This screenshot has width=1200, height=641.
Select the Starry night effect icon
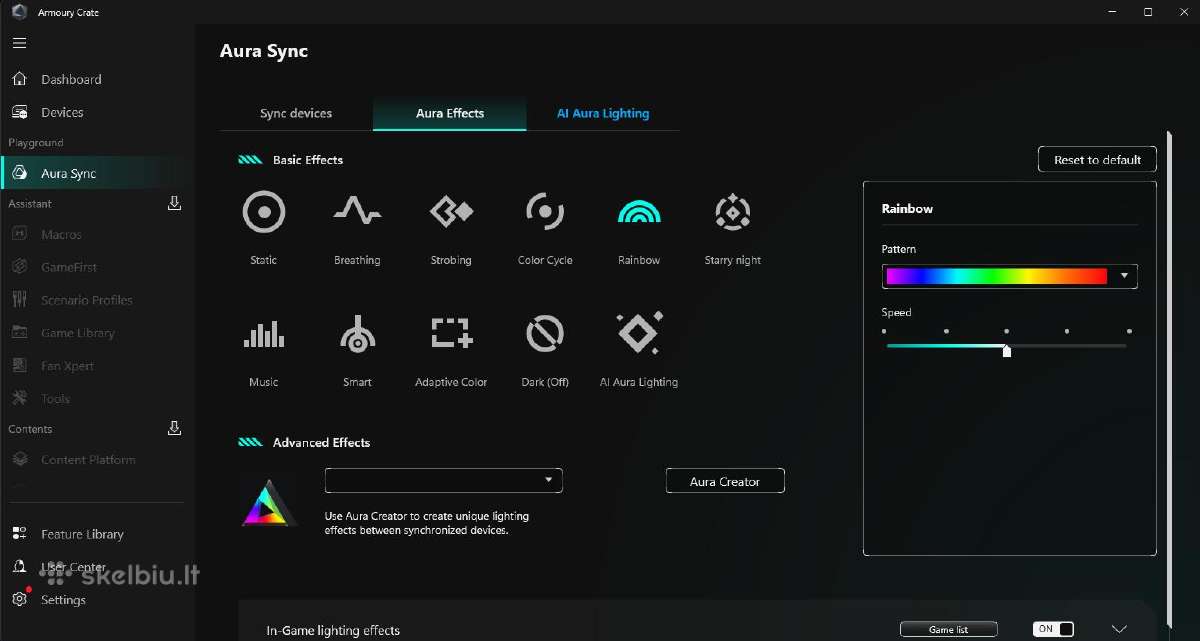tap(733, 212)
